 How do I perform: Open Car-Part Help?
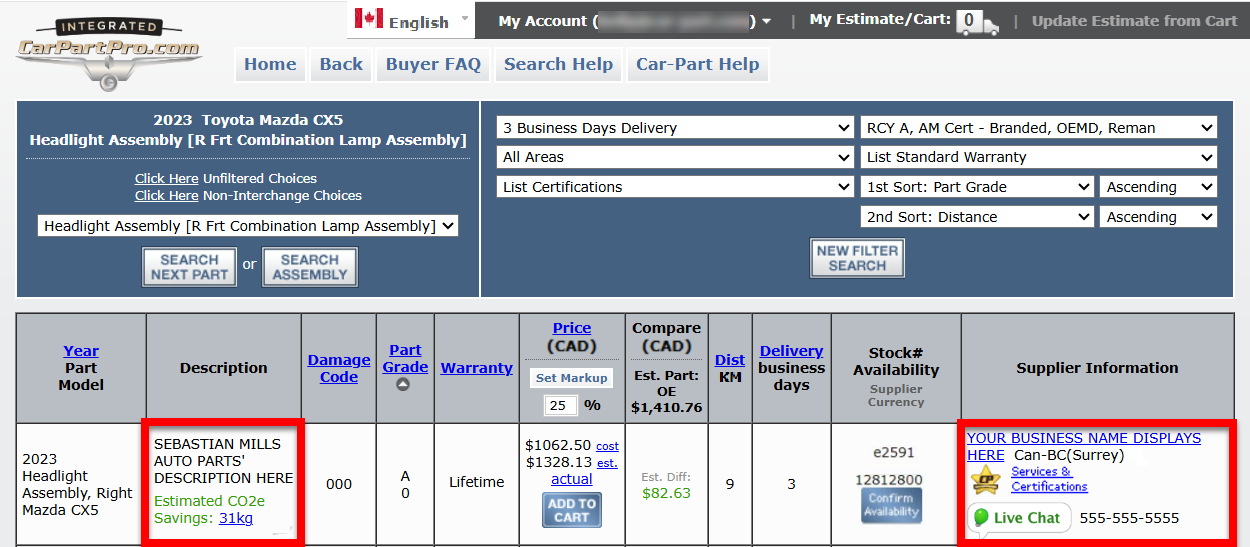pos(698,64)
